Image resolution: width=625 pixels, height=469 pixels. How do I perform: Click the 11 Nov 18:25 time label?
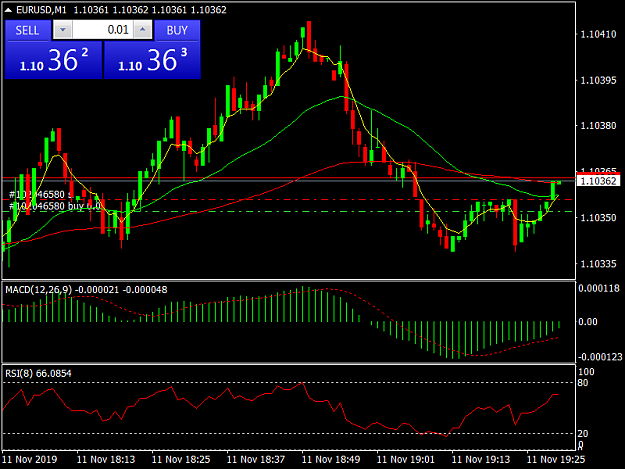pyautogui.click(x=181, y=459)
